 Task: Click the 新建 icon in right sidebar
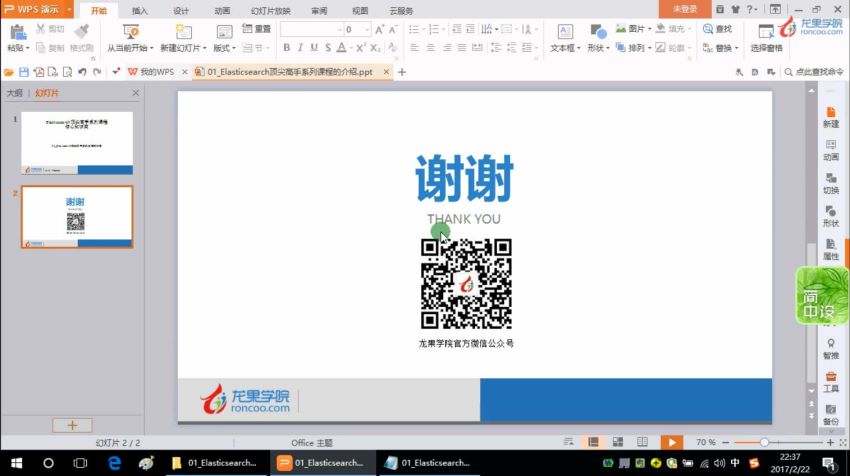[x=830, y=116]
